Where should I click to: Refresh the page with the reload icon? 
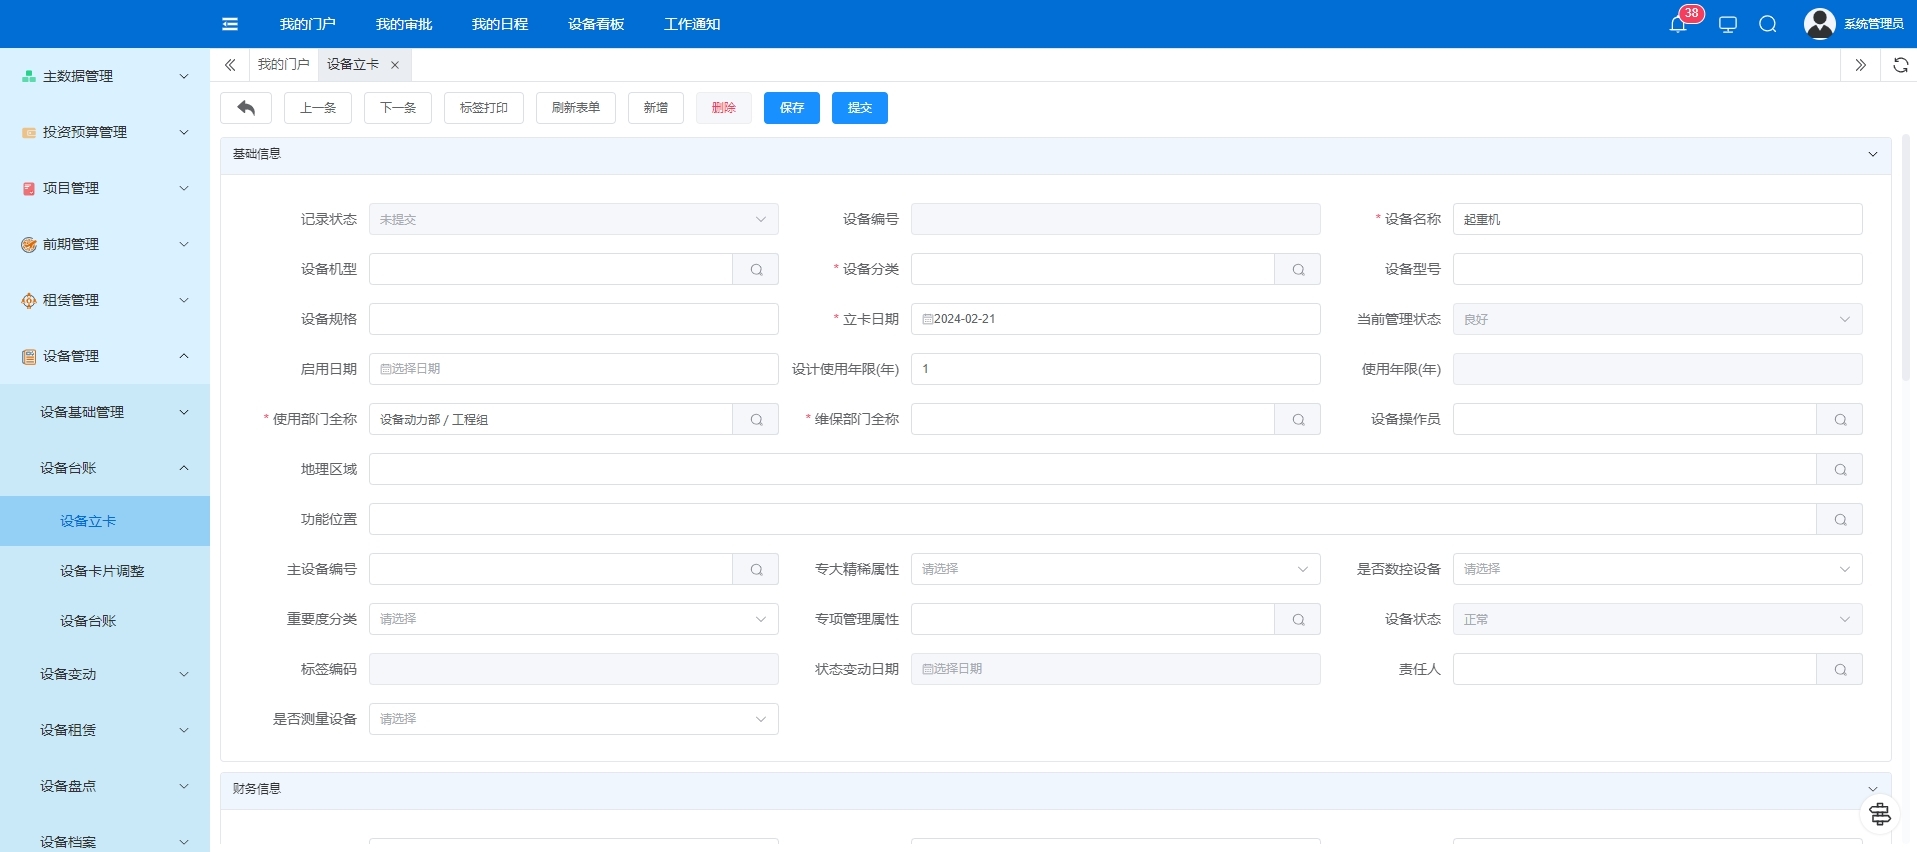coord(1901,65)
